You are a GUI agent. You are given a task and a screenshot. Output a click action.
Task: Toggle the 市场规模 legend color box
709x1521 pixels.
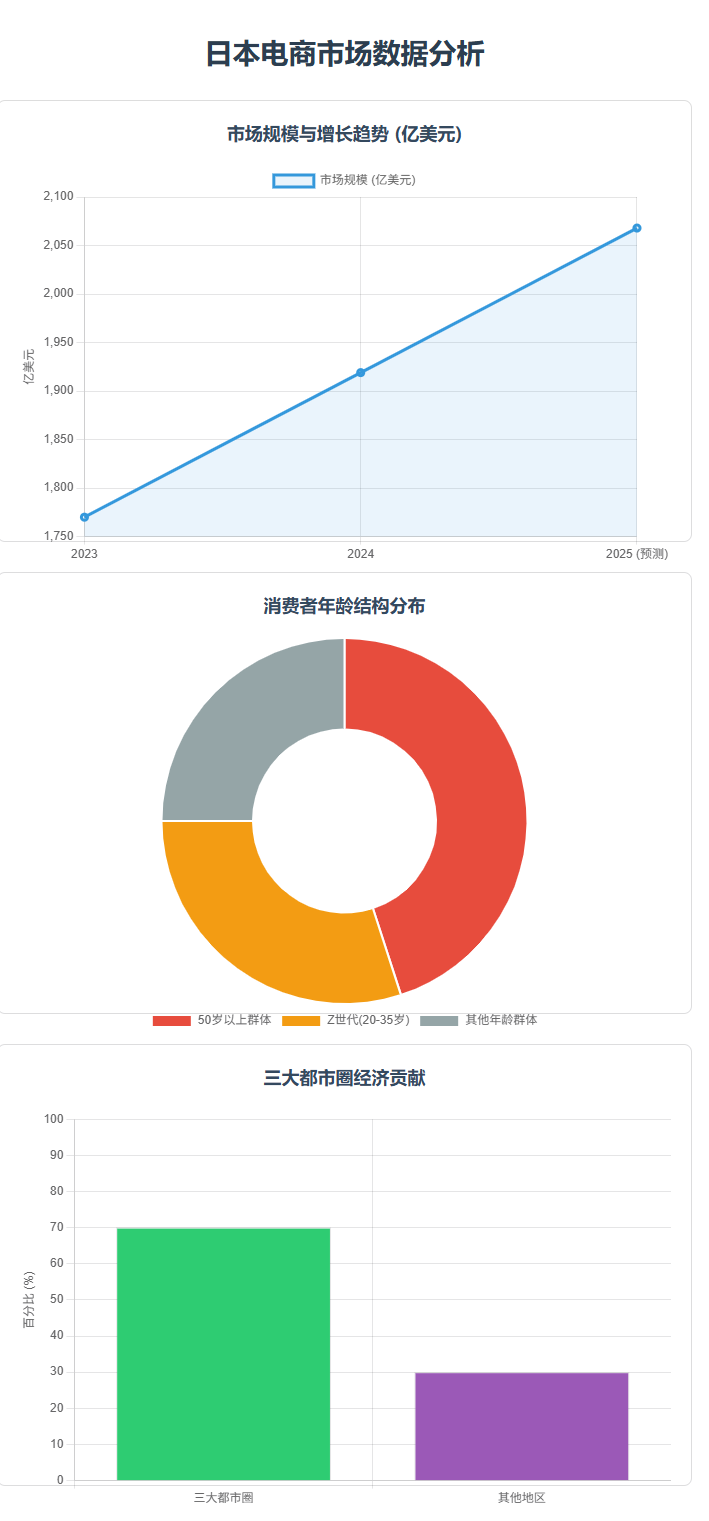294,180
